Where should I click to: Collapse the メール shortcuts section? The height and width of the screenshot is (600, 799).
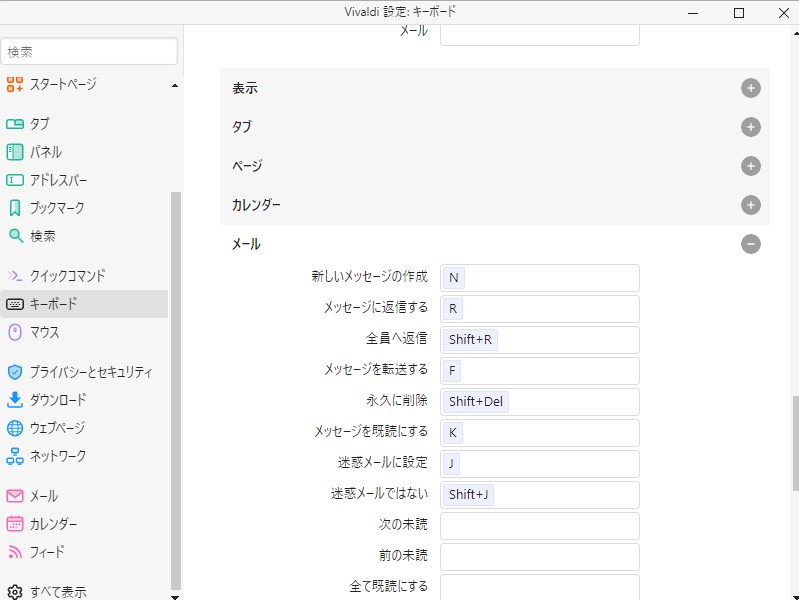[x=751, y=244]
